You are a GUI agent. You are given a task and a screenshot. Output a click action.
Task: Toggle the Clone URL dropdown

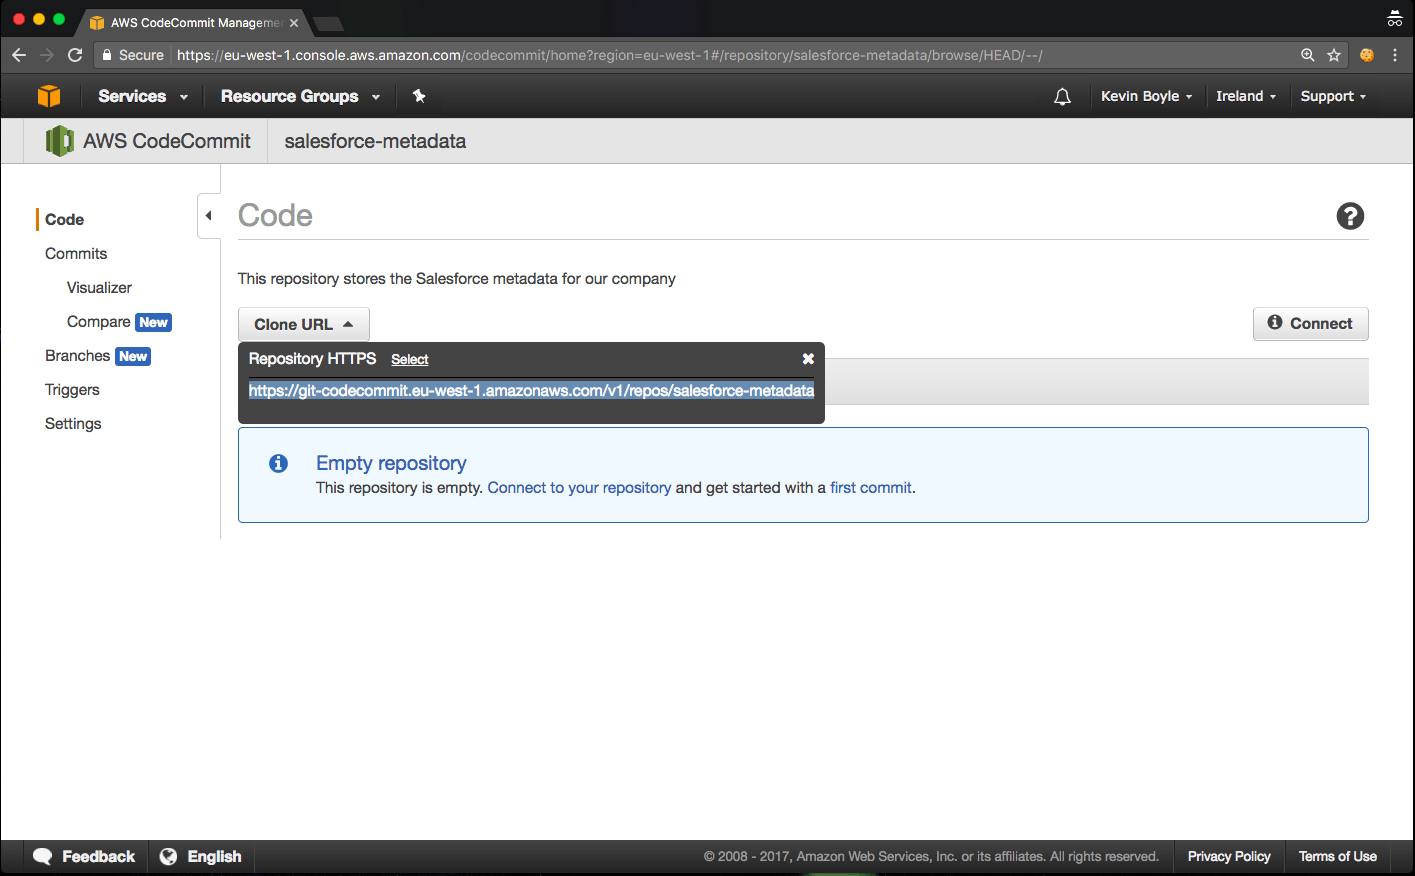coord(304,324)
